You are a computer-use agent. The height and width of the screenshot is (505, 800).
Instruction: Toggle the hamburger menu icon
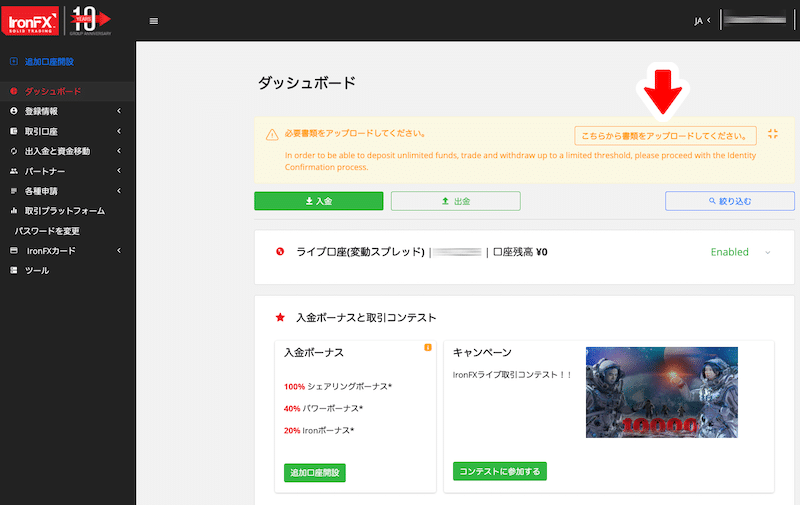[x=154, y=21]
